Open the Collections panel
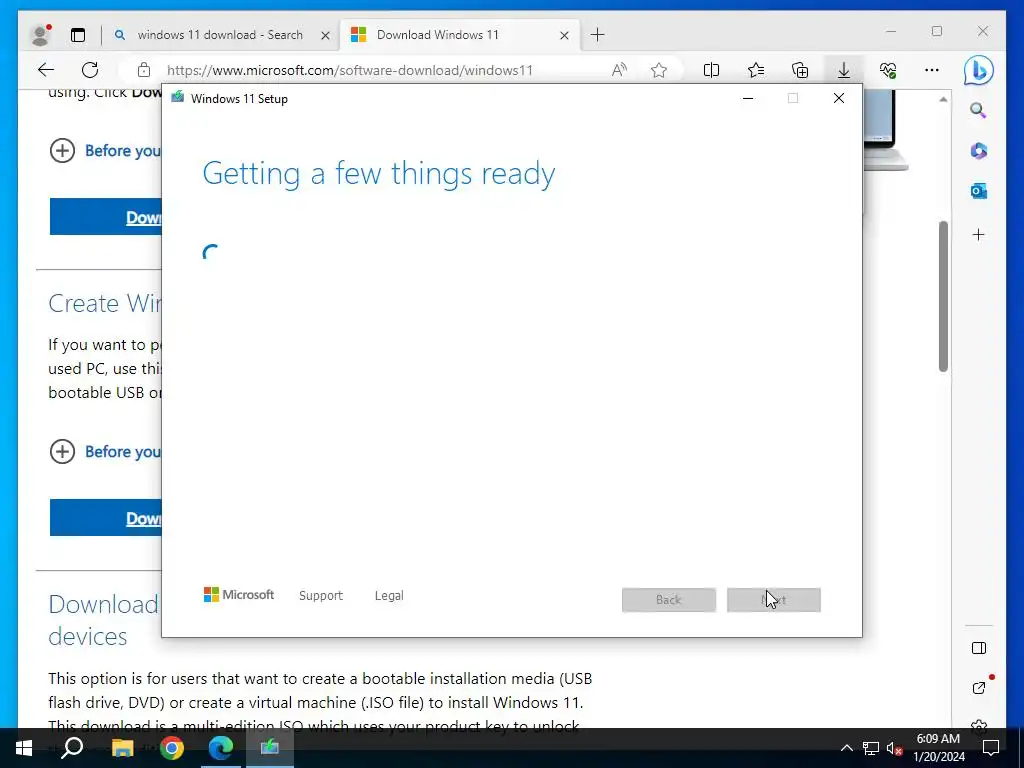The height and width of the screenshot is (768, 1024). [x=800, y=70]
